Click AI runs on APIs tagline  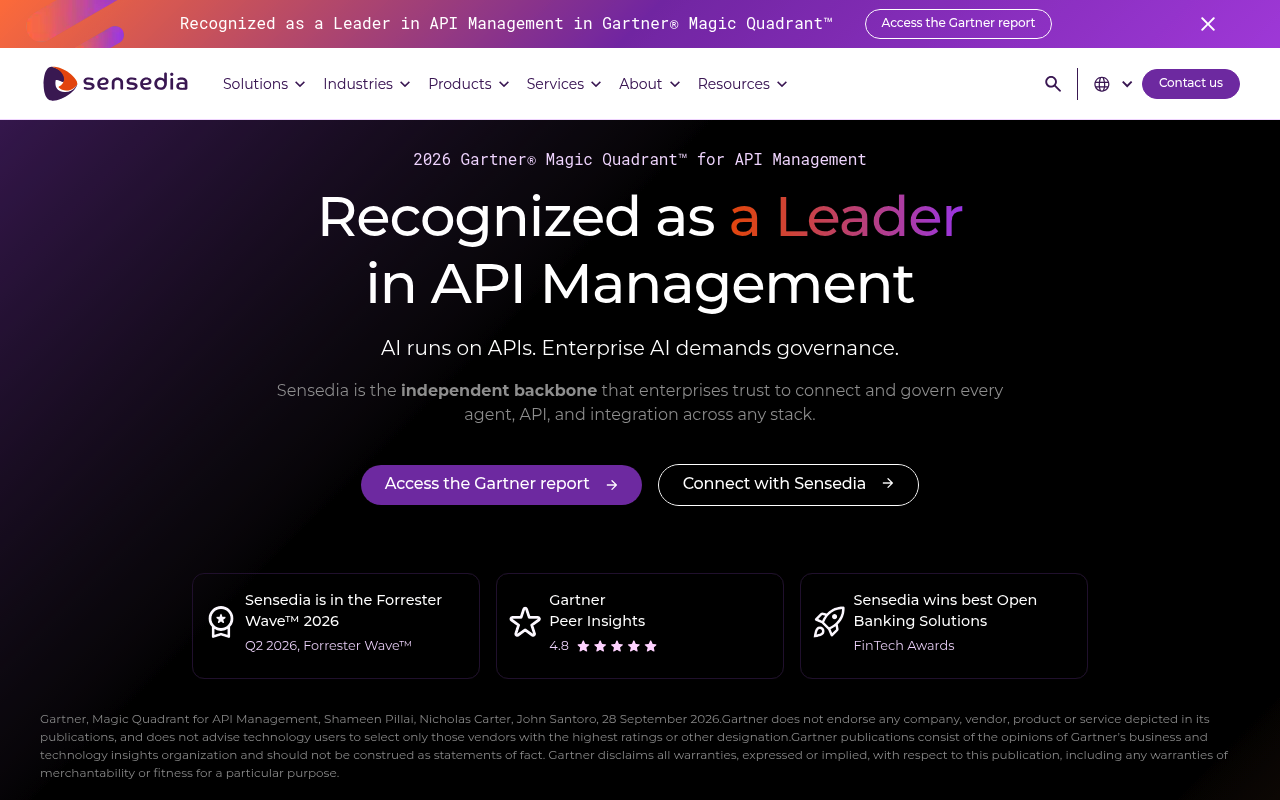tap(640, 348)
